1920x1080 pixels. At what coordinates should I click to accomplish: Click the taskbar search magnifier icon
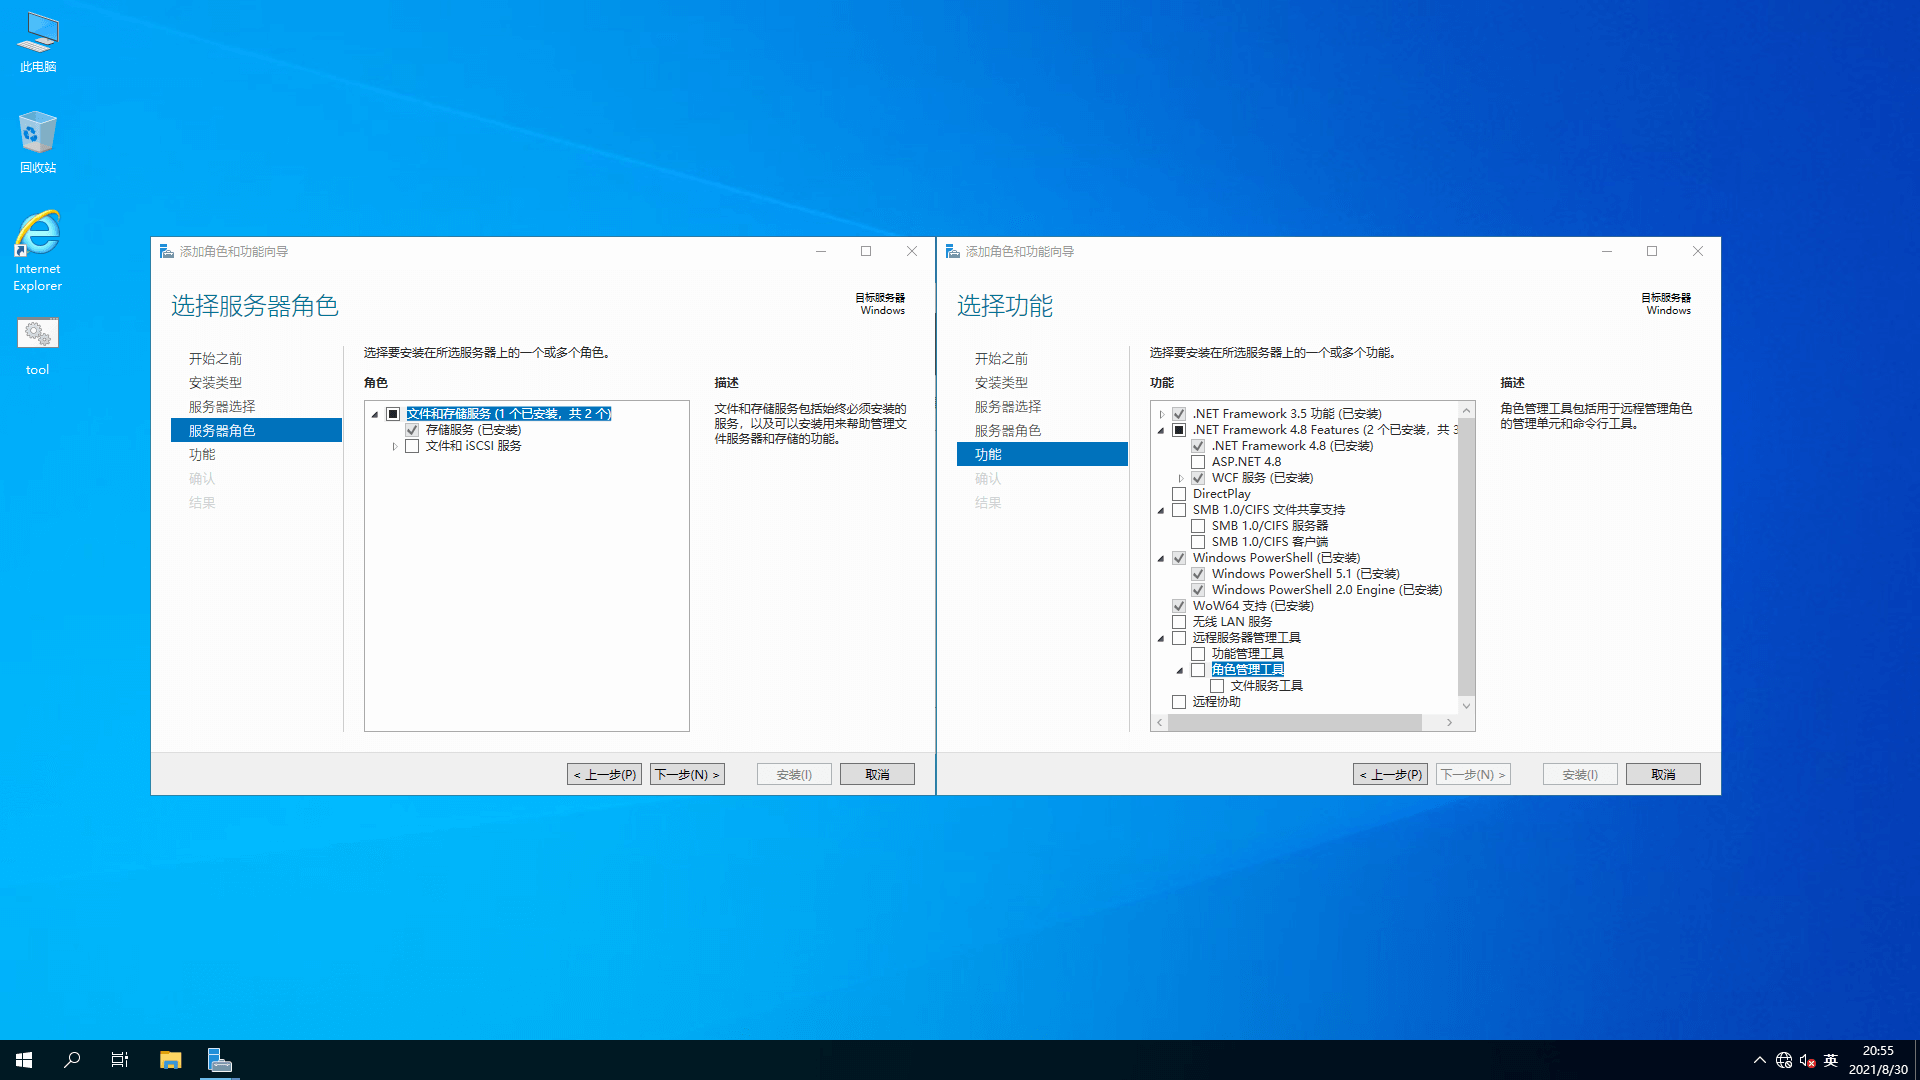click(x=72, y=1060)
